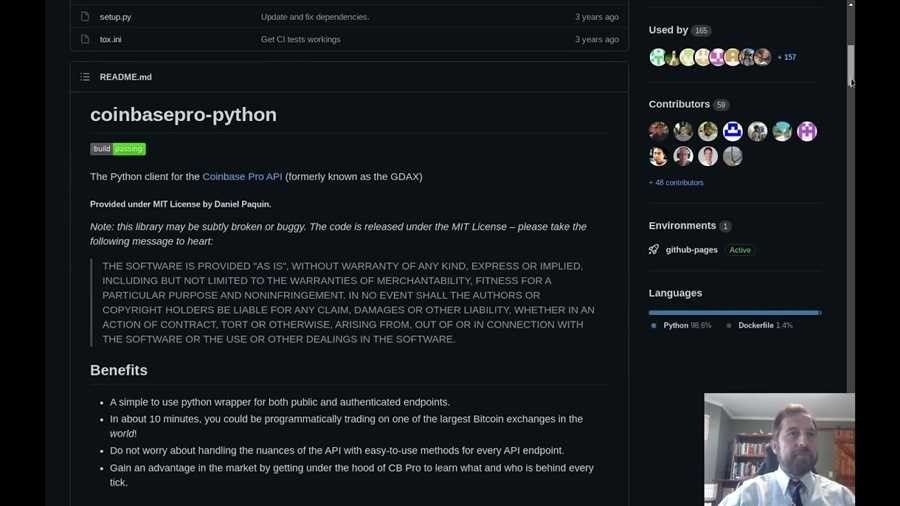This screenshot has width=900, height=506.
Task: Click 'Provided under MIT License by Daniel Paquin.'
Action: click(181, 204)
